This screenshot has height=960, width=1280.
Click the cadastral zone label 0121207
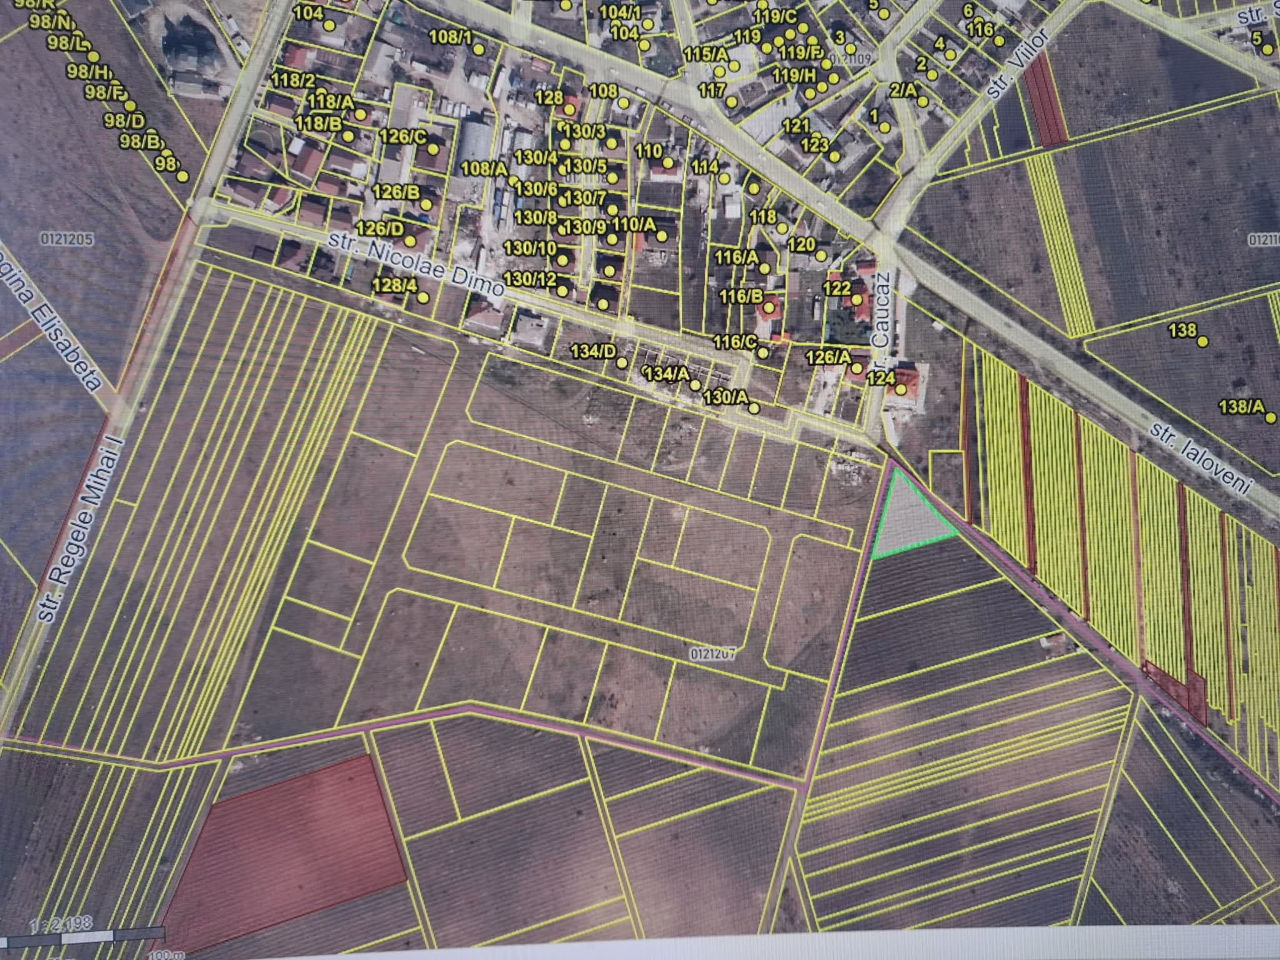click(713, 652)
